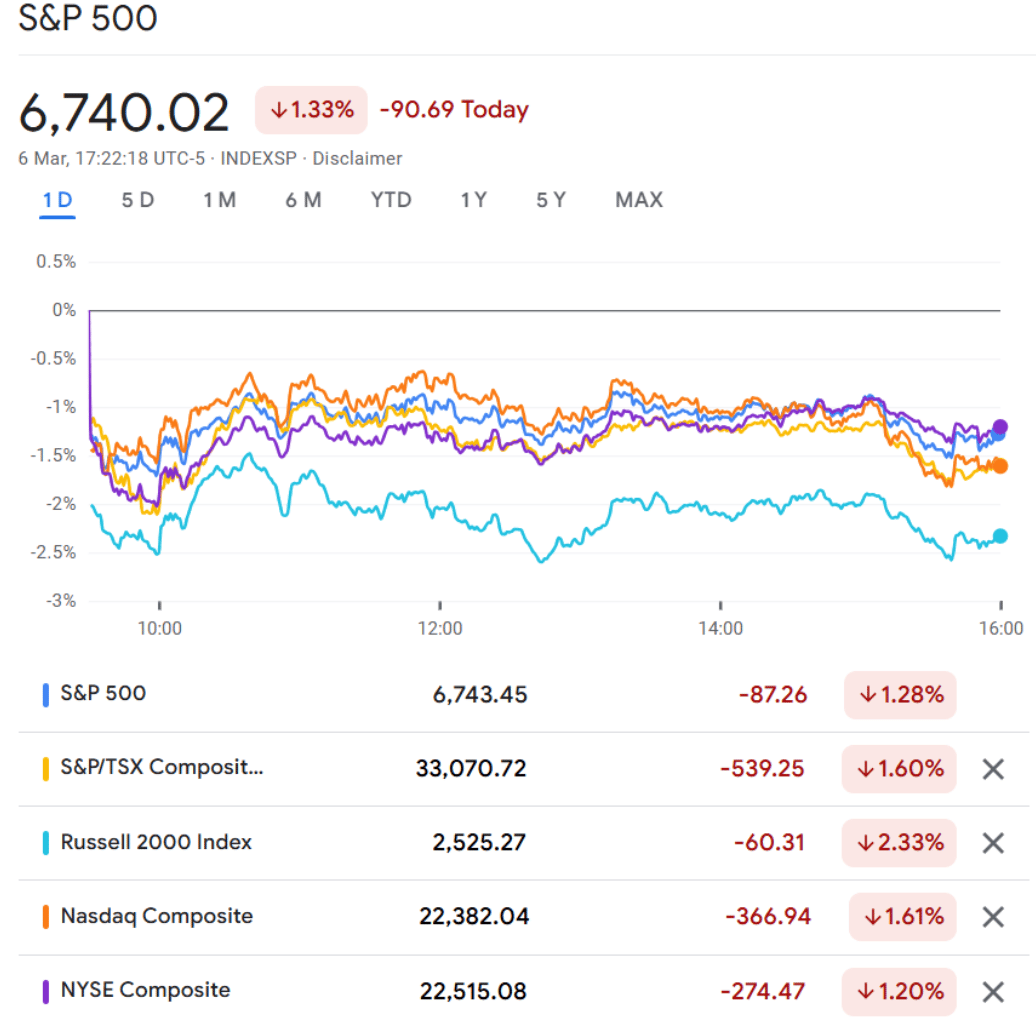This screenshot has width=1036, height=1024.
Task: Select the YTD range tab
Action: (x=391, y=200)
